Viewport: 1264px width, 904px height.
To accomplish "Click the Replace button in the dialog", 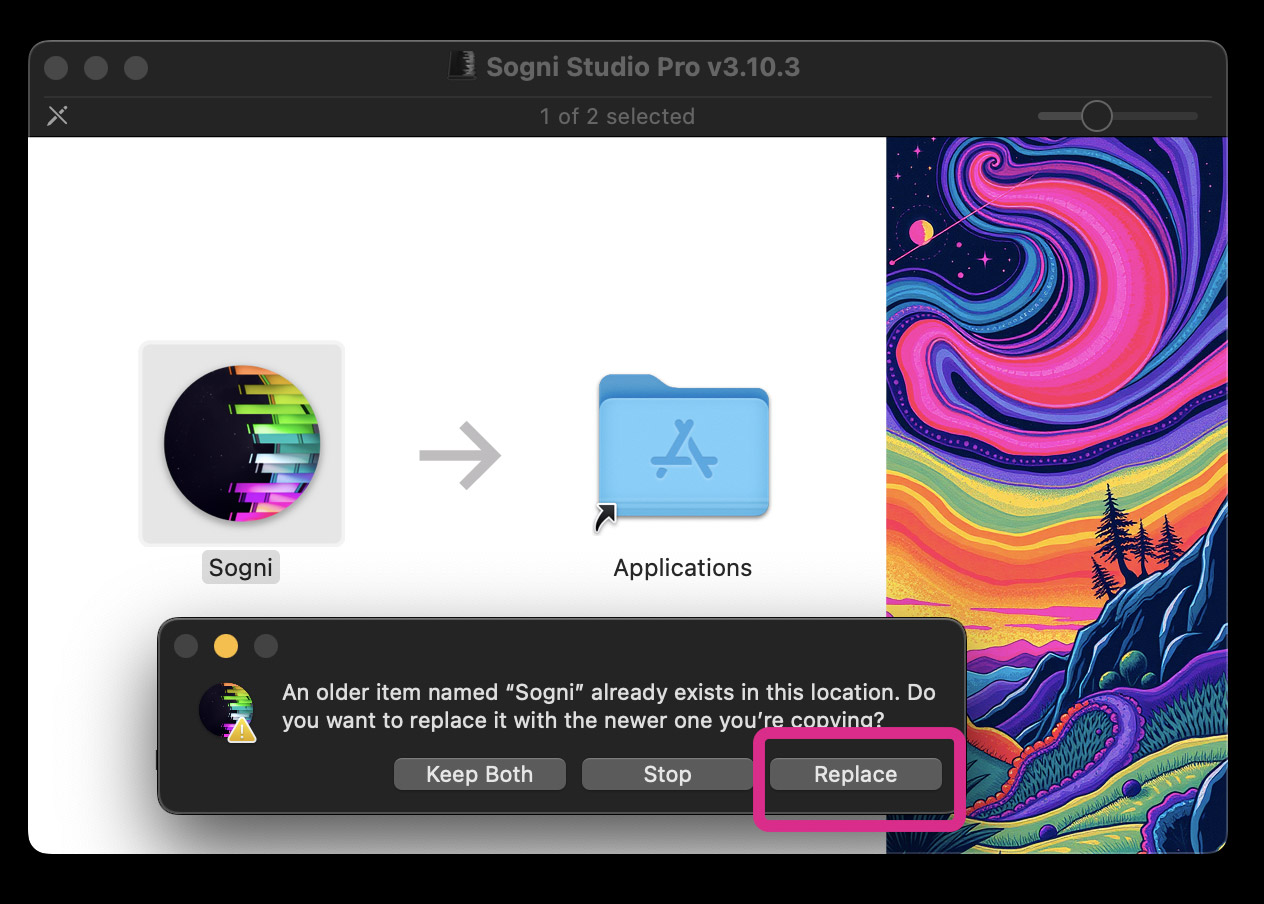I will pyautogui.click(x=855, y=774).
